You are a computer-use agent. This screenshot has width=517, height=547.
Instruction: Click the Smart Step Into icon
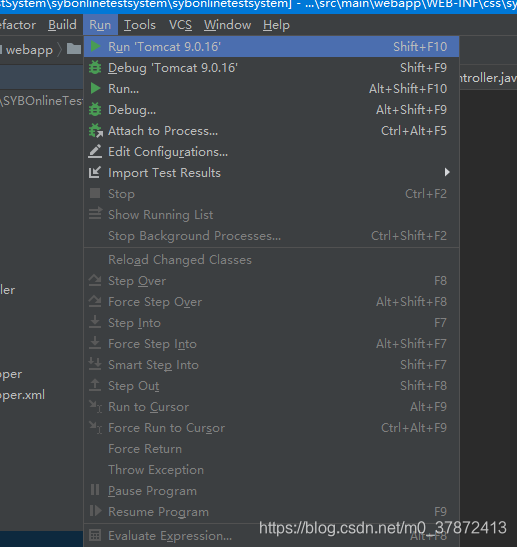click(95, 364)
